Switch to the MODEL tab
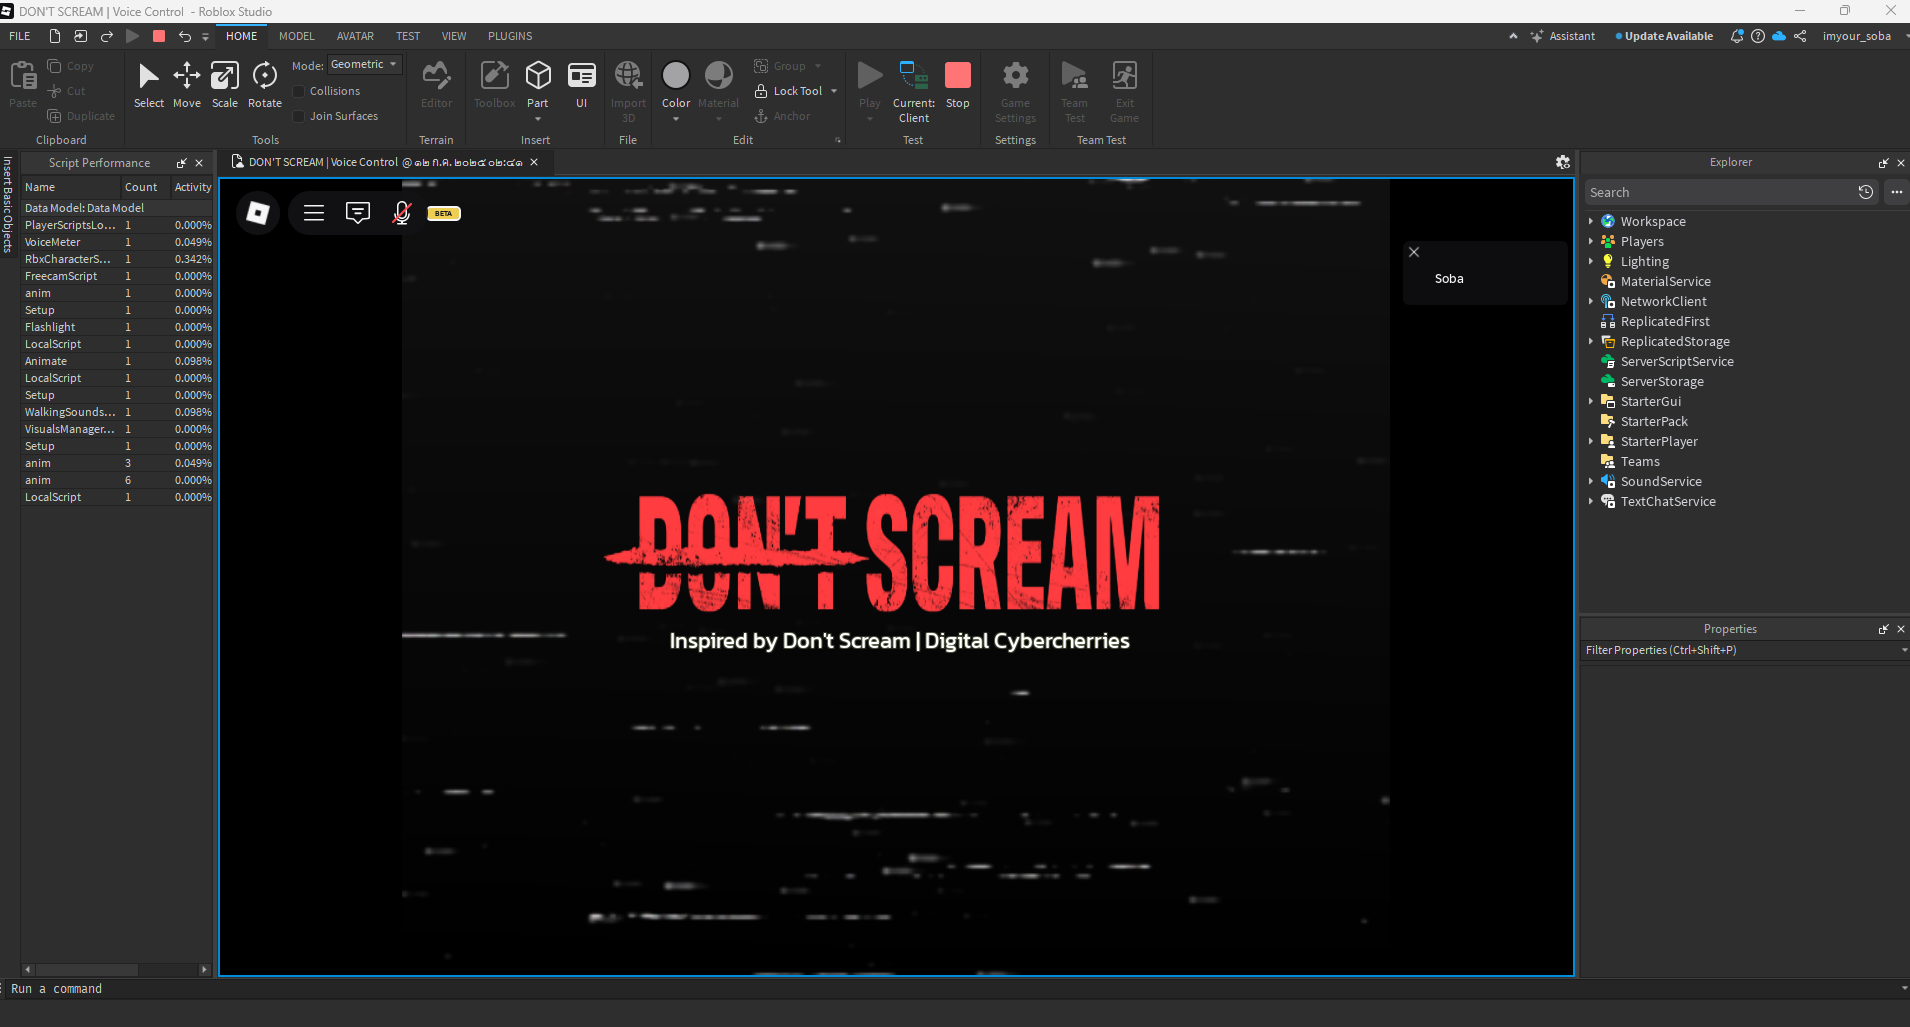This screenshot has height=1027, width=1910. pos(297,36)
